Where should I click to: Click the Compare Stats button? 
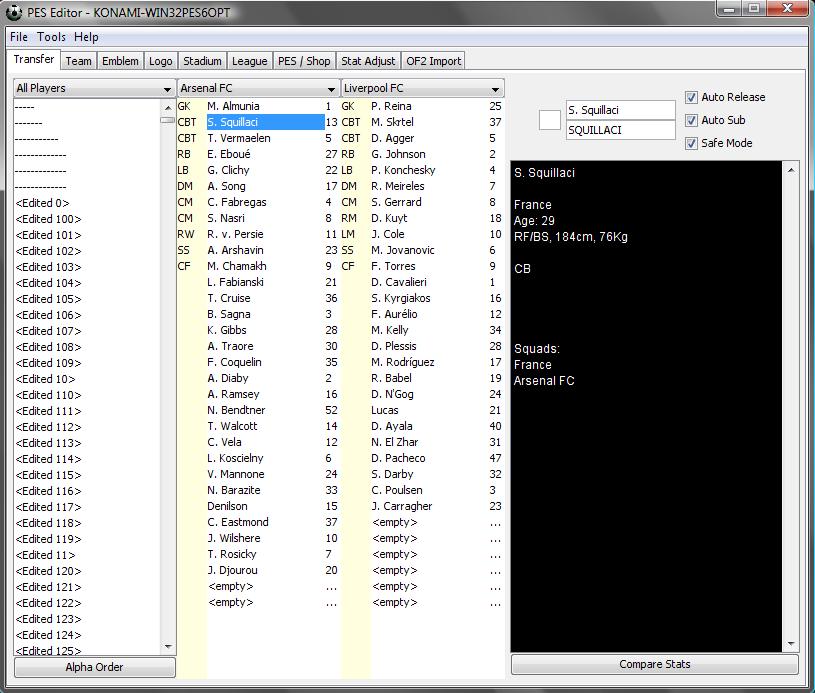pos(654,664)
